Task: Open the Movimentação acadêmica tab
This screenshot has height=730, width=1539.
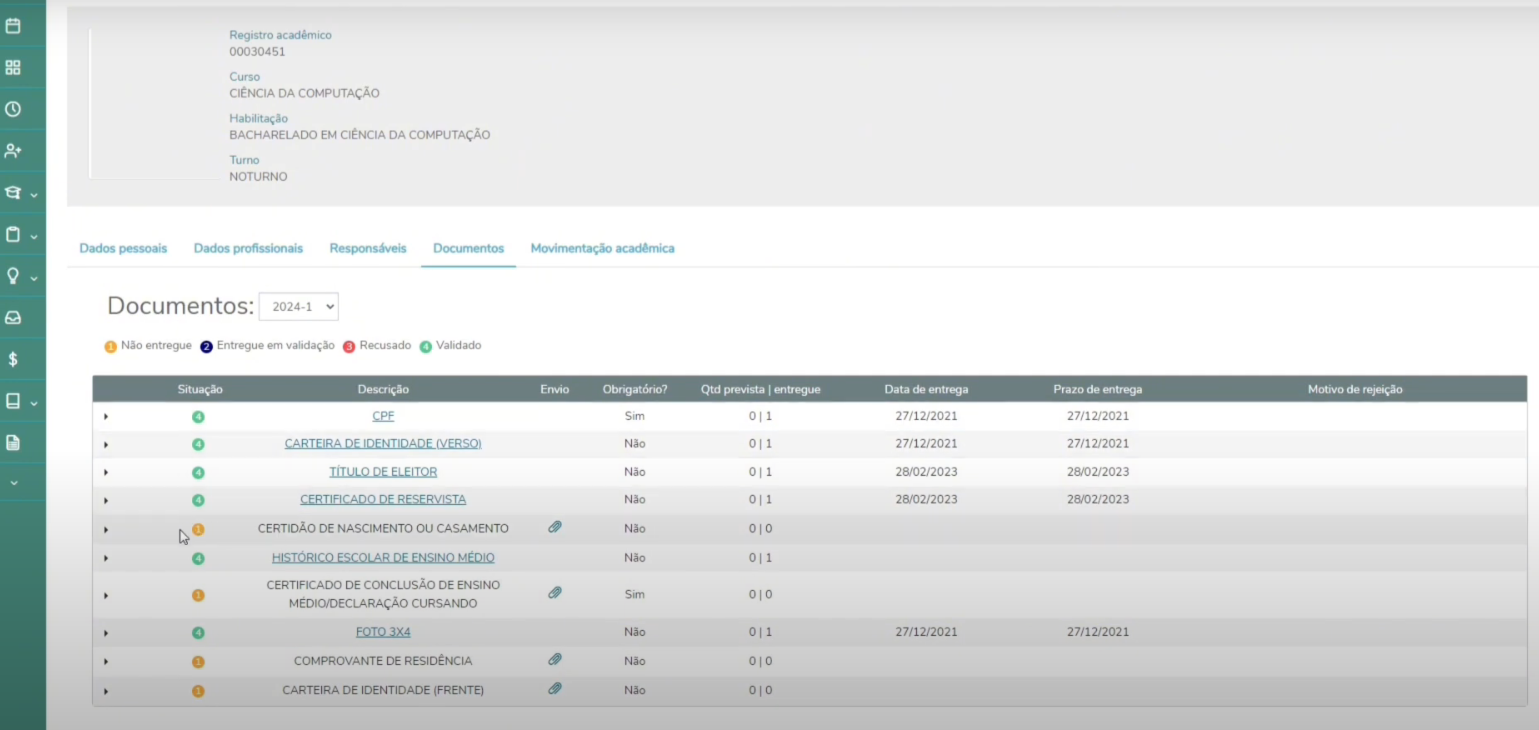Action: 602,248
